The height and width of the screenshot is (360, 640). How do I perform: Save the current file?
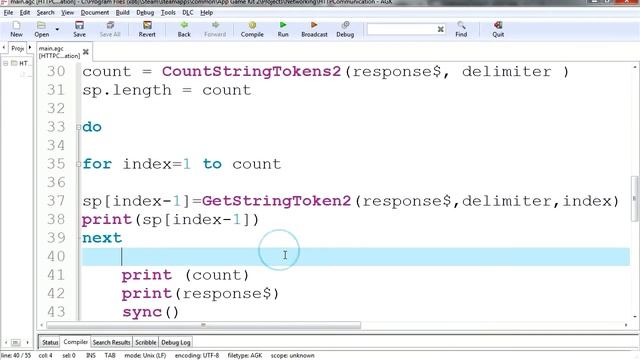click(x=80, y=29)
